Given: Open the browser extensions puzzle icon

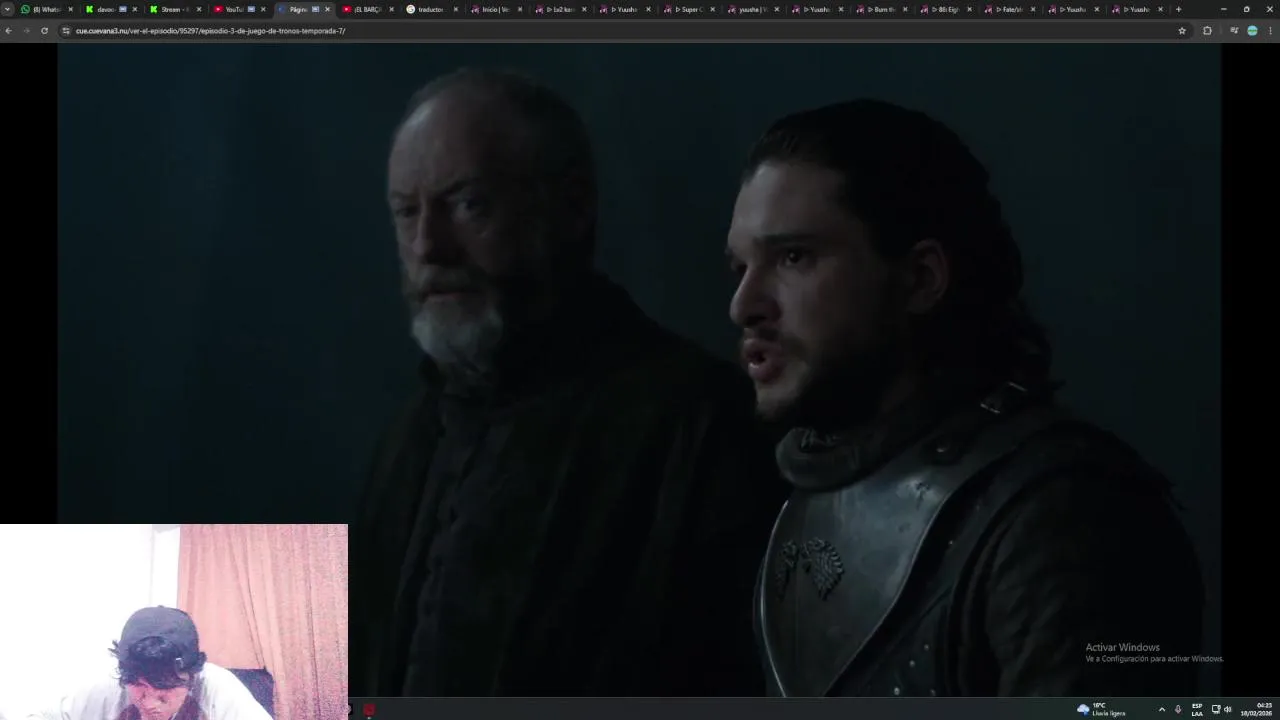Looking at the screenshot, I should coord(1207,31).
